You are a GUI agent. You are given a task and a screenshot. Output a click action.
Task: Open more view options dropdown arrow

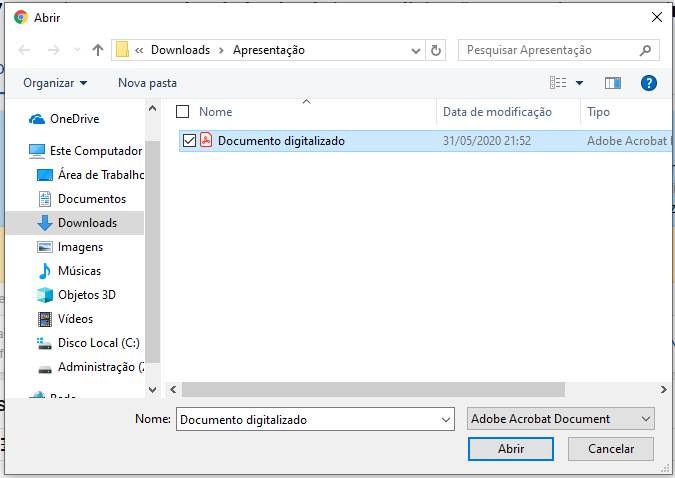(579, 83)
